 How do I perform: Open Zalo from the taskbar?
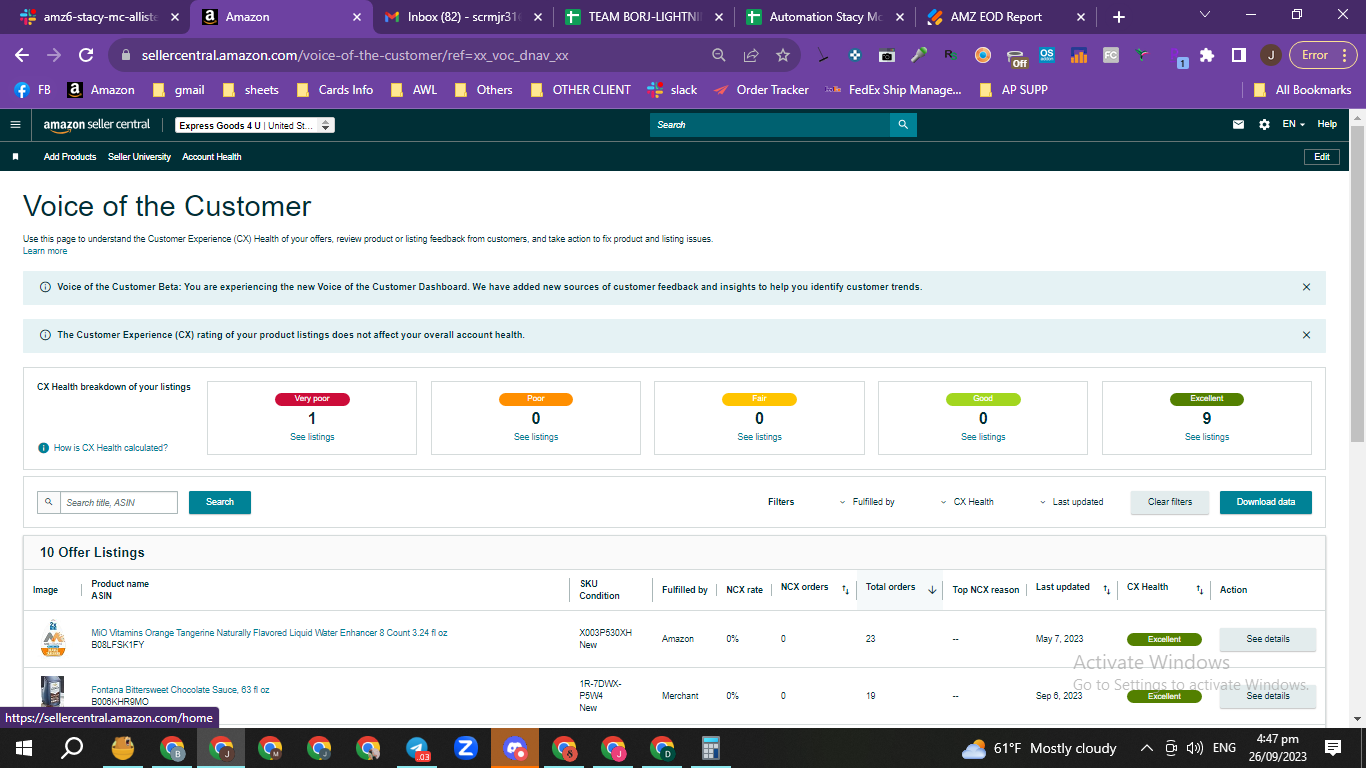[465, 747]
